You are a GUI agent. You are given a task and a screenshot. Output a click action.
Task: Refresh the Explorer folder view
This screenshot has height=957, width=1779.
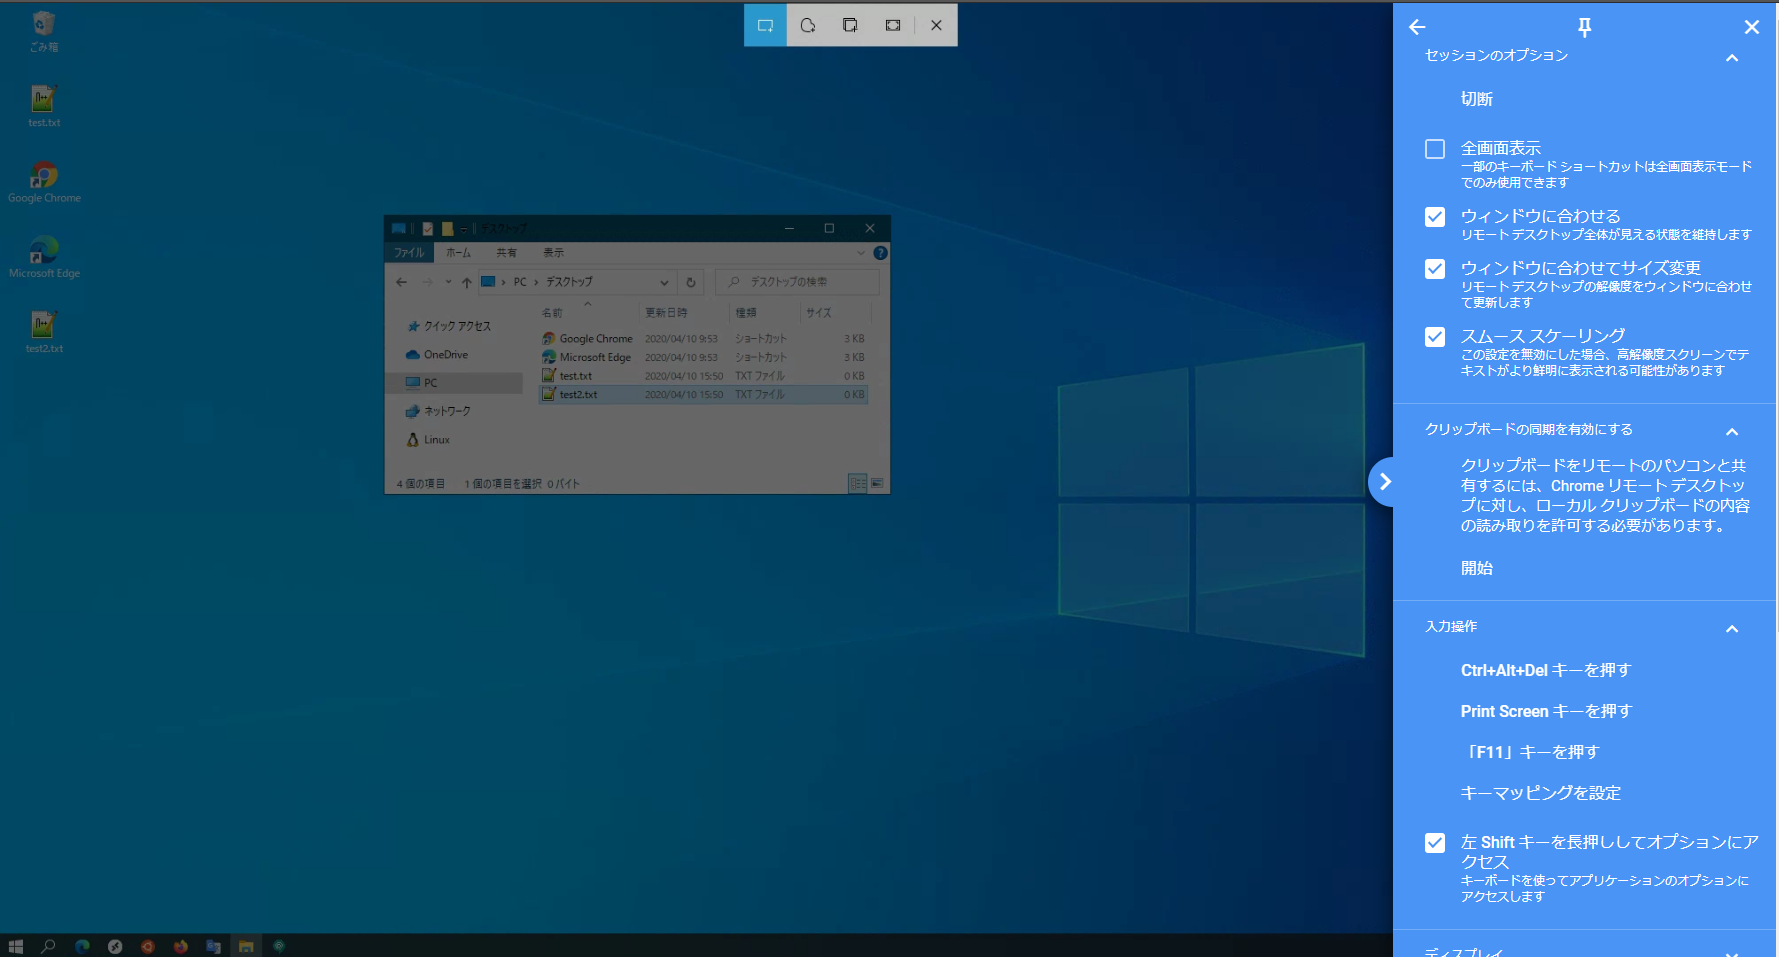690,282
